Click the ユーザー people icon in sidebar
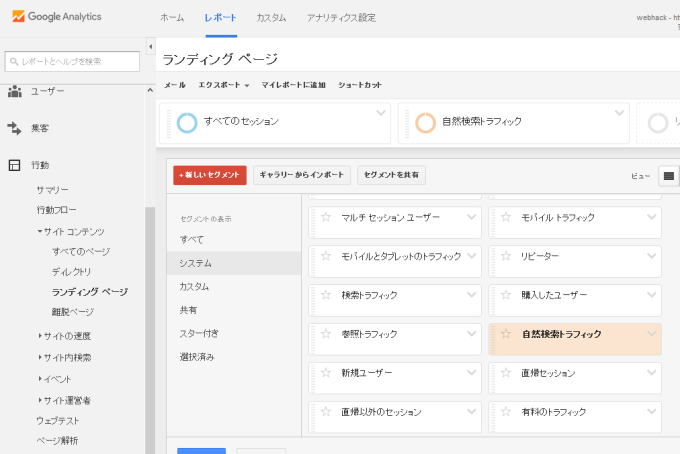The height and width of the screenshot is (454, 680). (x=15, y=91)
